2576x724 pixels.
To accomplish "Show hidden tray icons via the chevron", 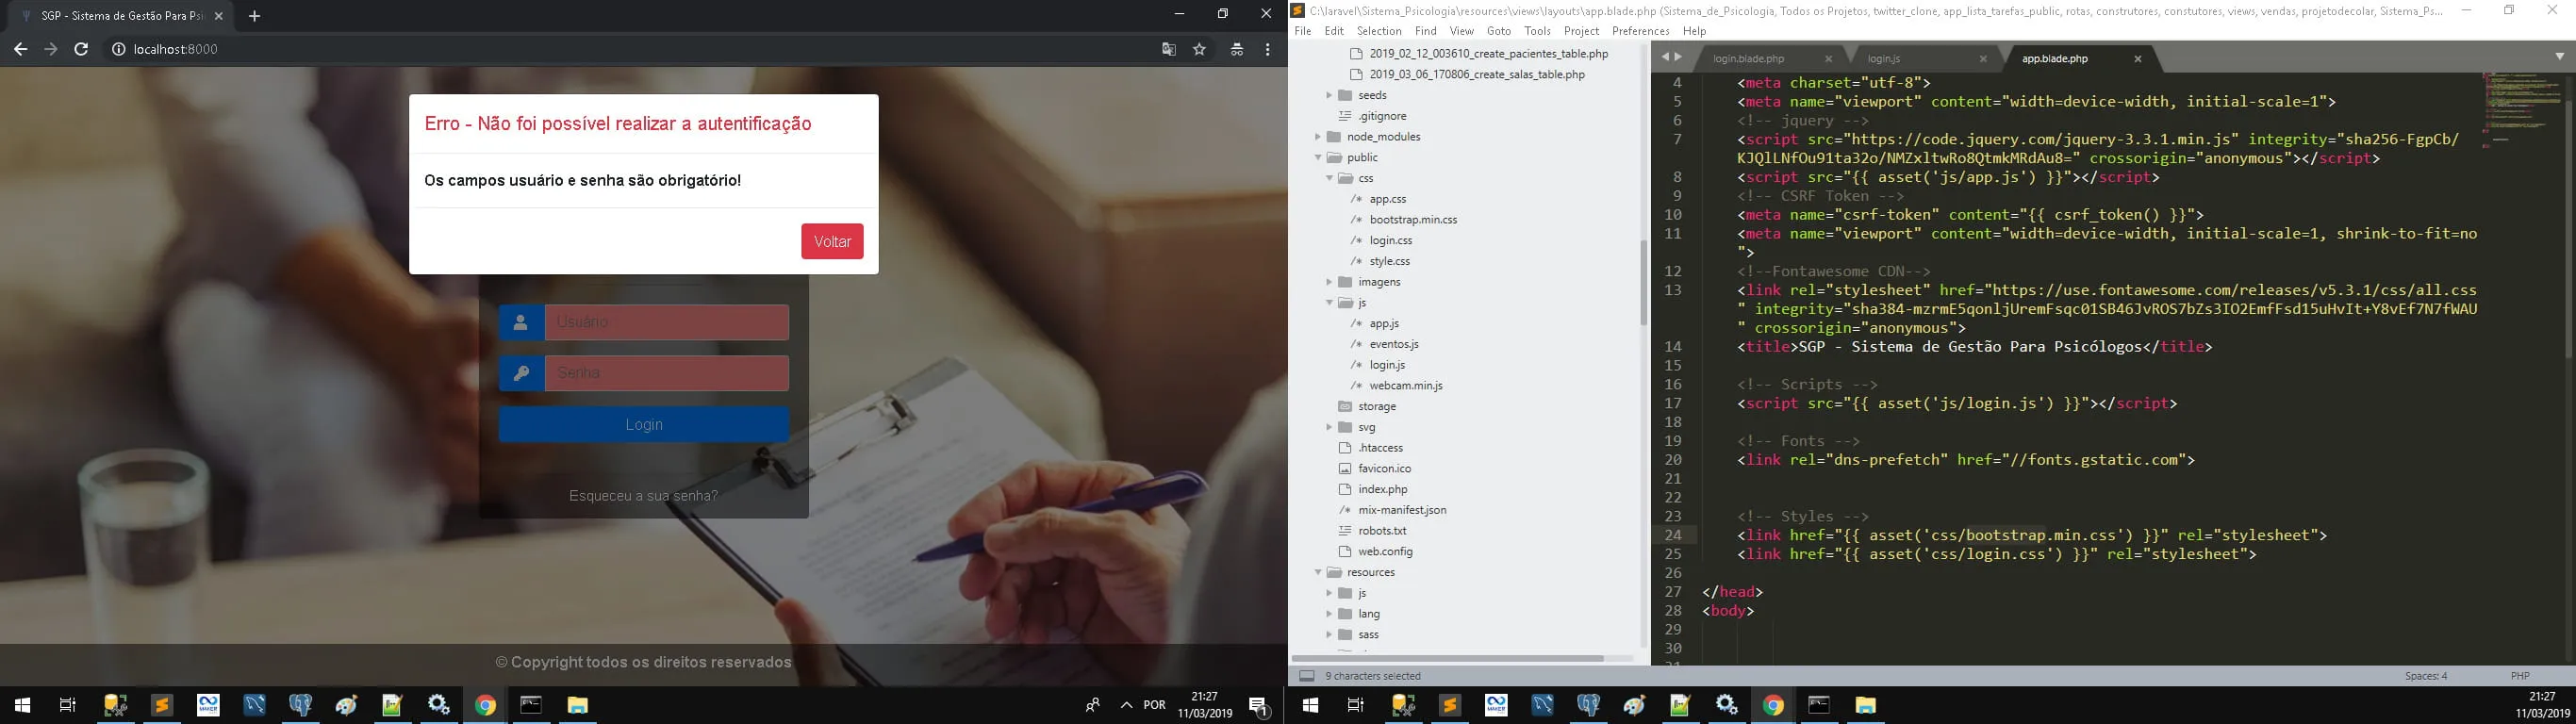I will (1126, 705).
